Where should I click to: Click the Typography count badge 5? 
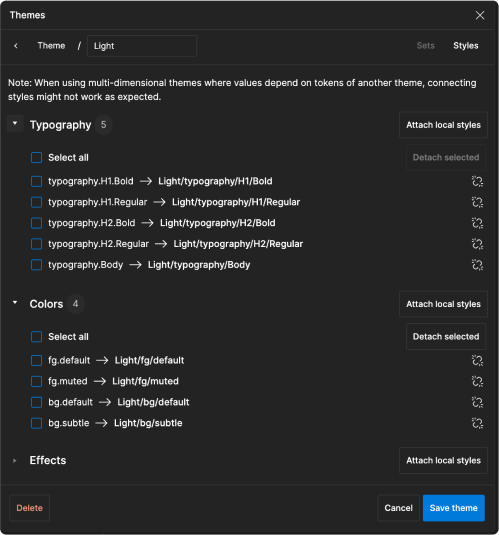[x=103, y=125]
